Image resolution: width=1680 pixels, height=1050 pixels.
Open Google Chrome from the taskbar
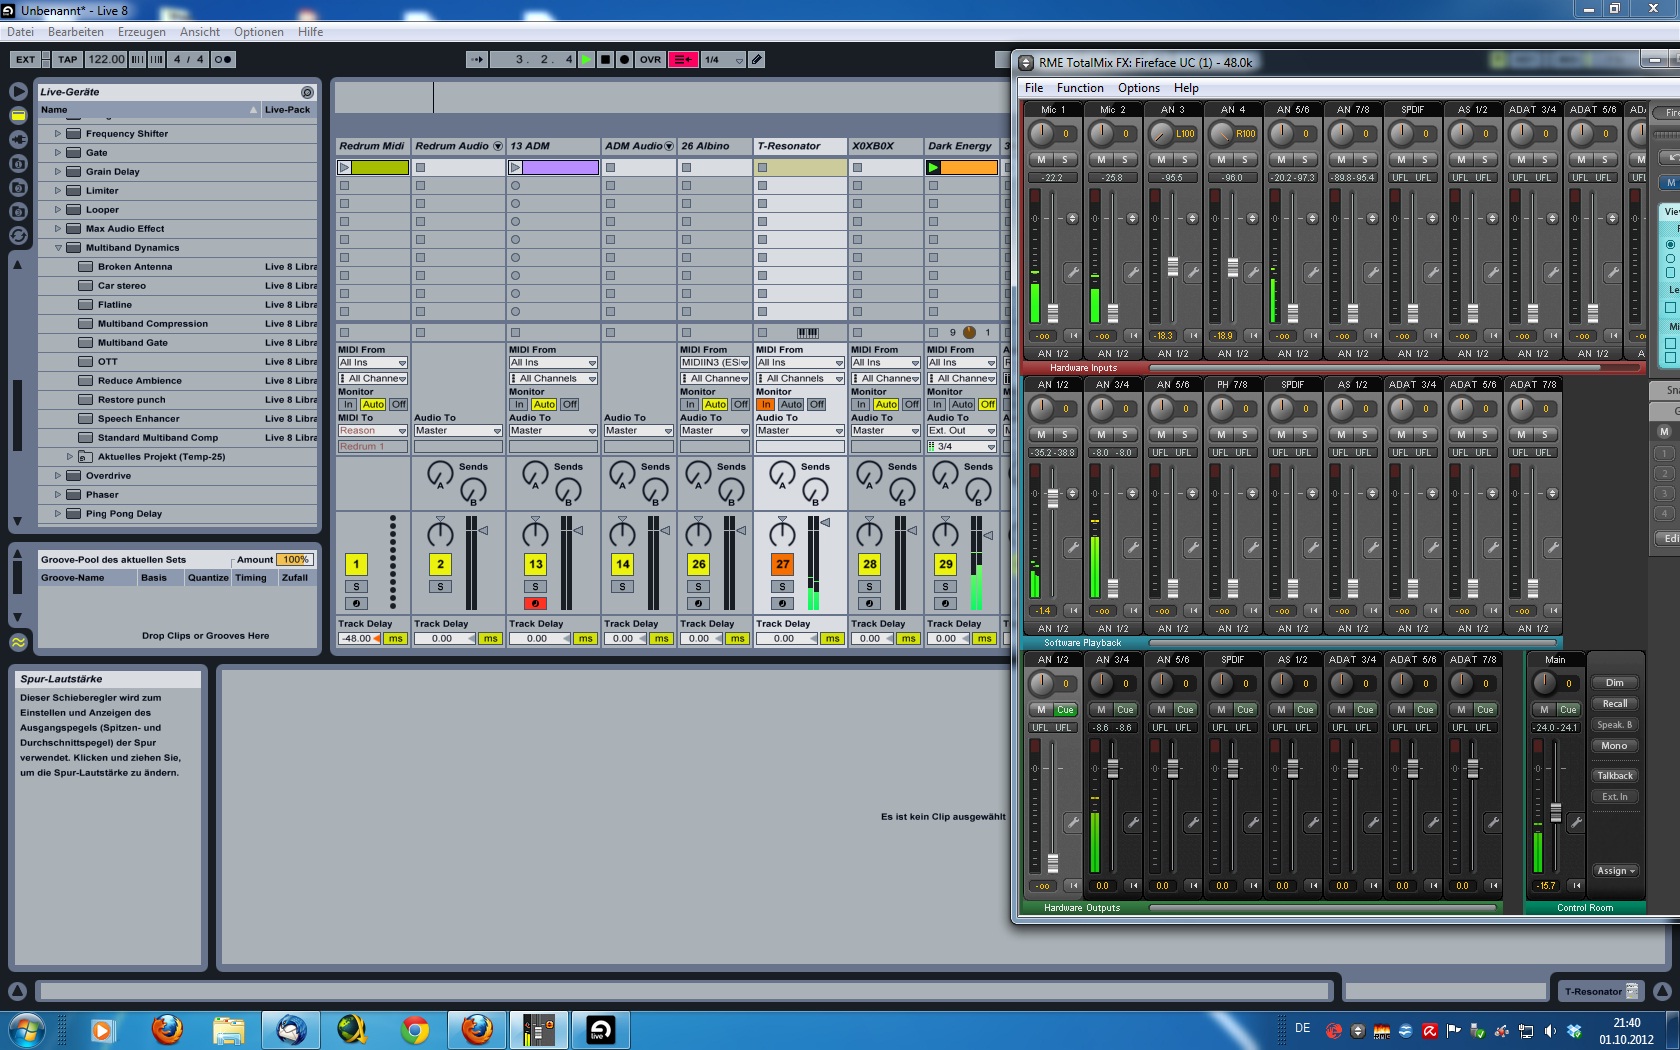tap(414, 1029)
